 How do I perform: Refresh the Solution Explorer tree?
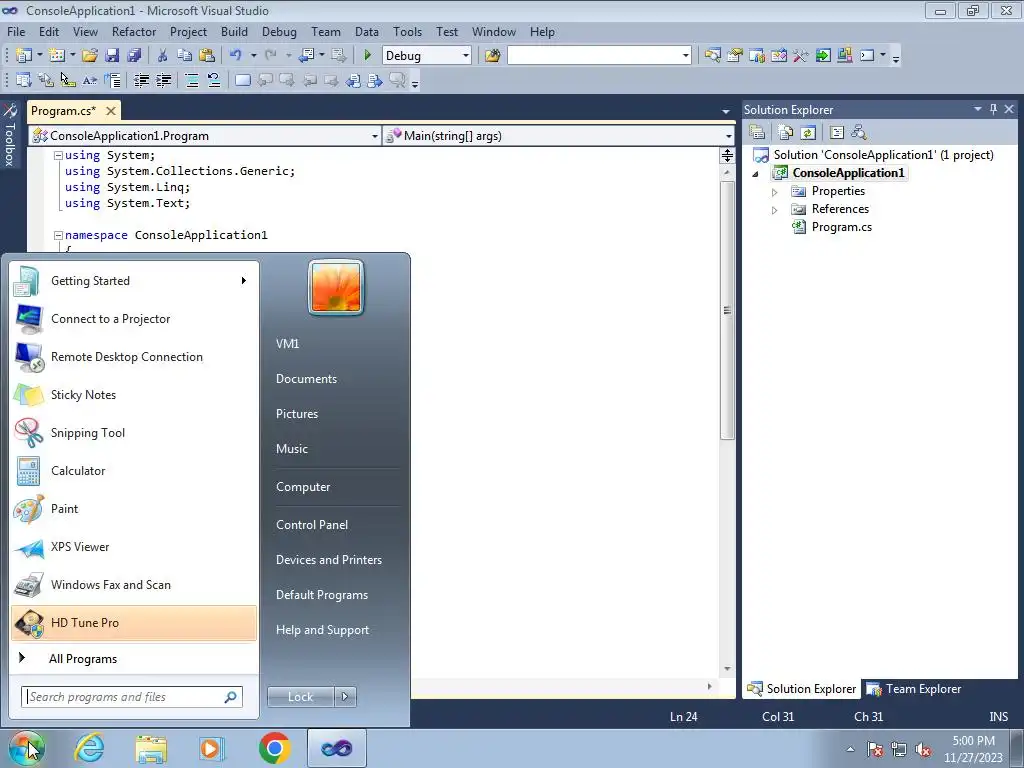pos(808,133)
